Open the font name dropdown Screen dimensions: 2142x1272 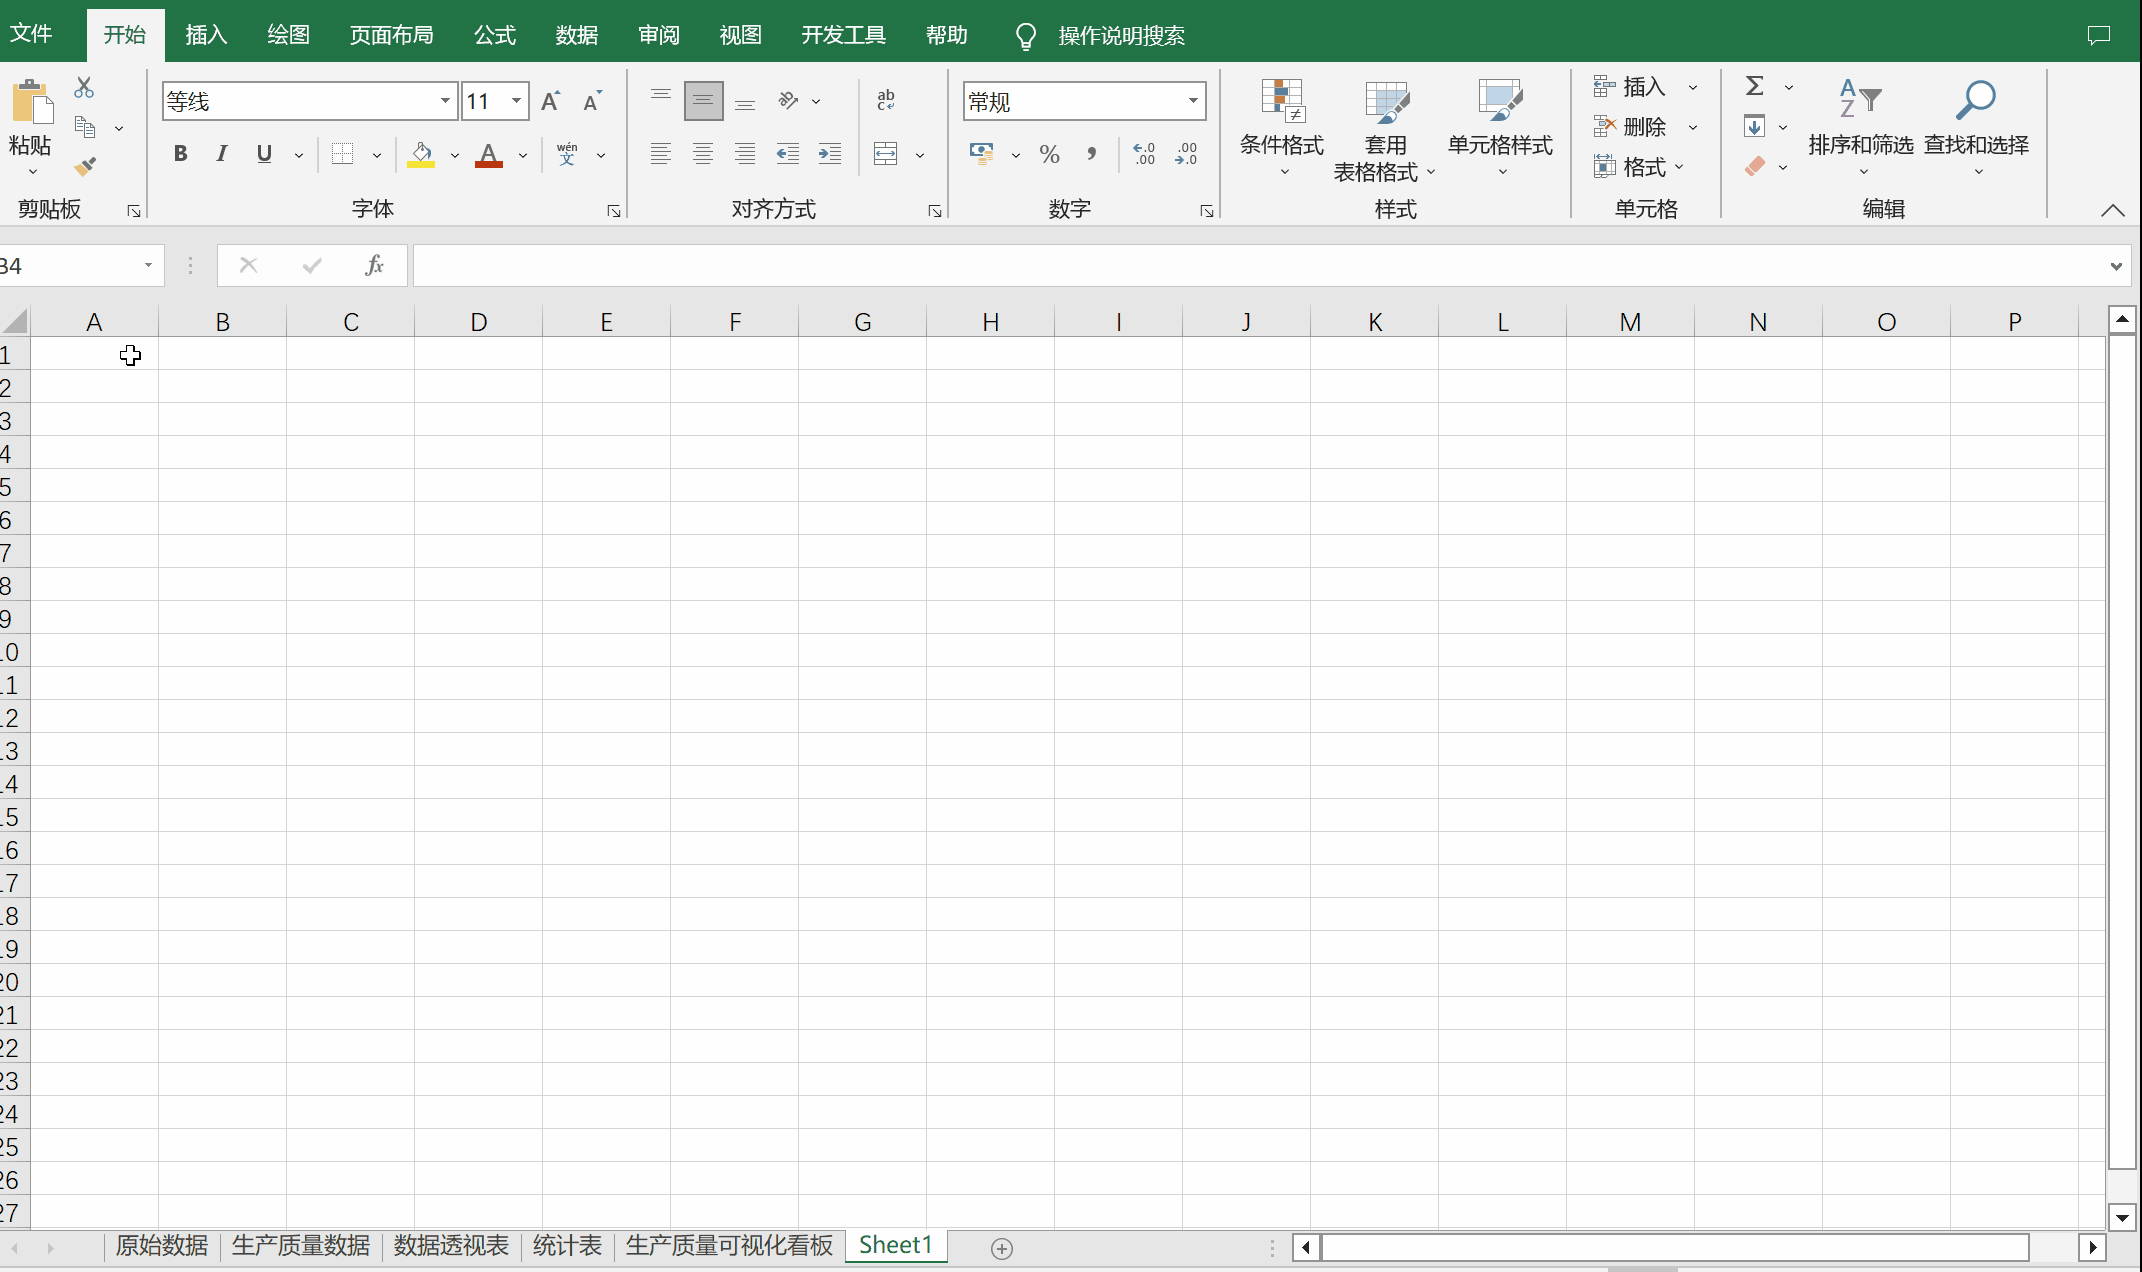[445, 101]
